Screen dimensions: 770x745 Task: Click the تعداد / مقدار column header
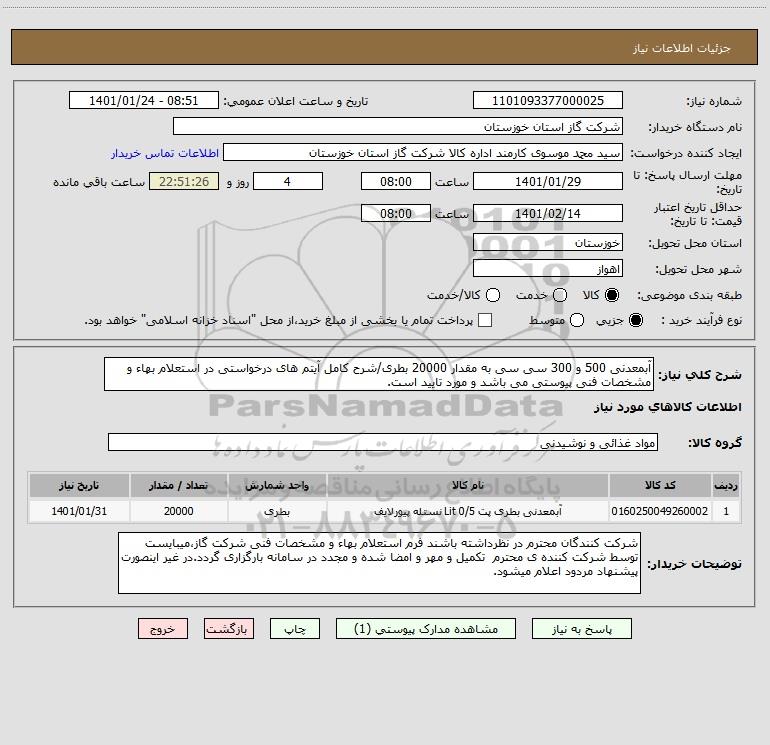(x=179, y=485)
